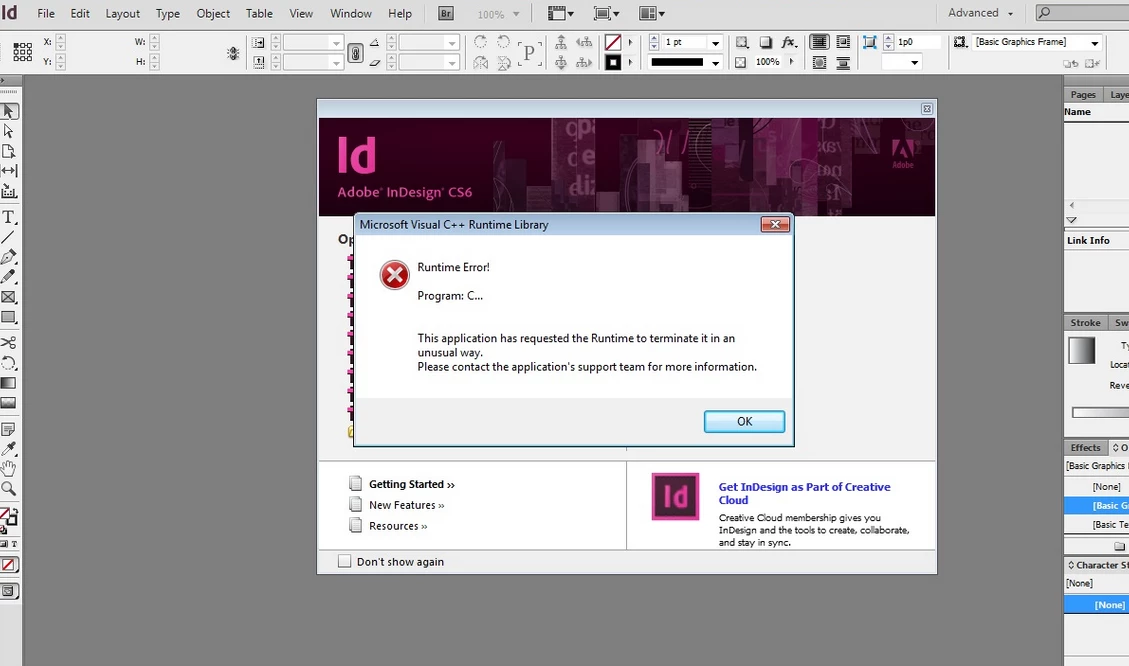Click the Drop Shadow icon
This screenshot has width=1129, height=666.
[765, 42]
